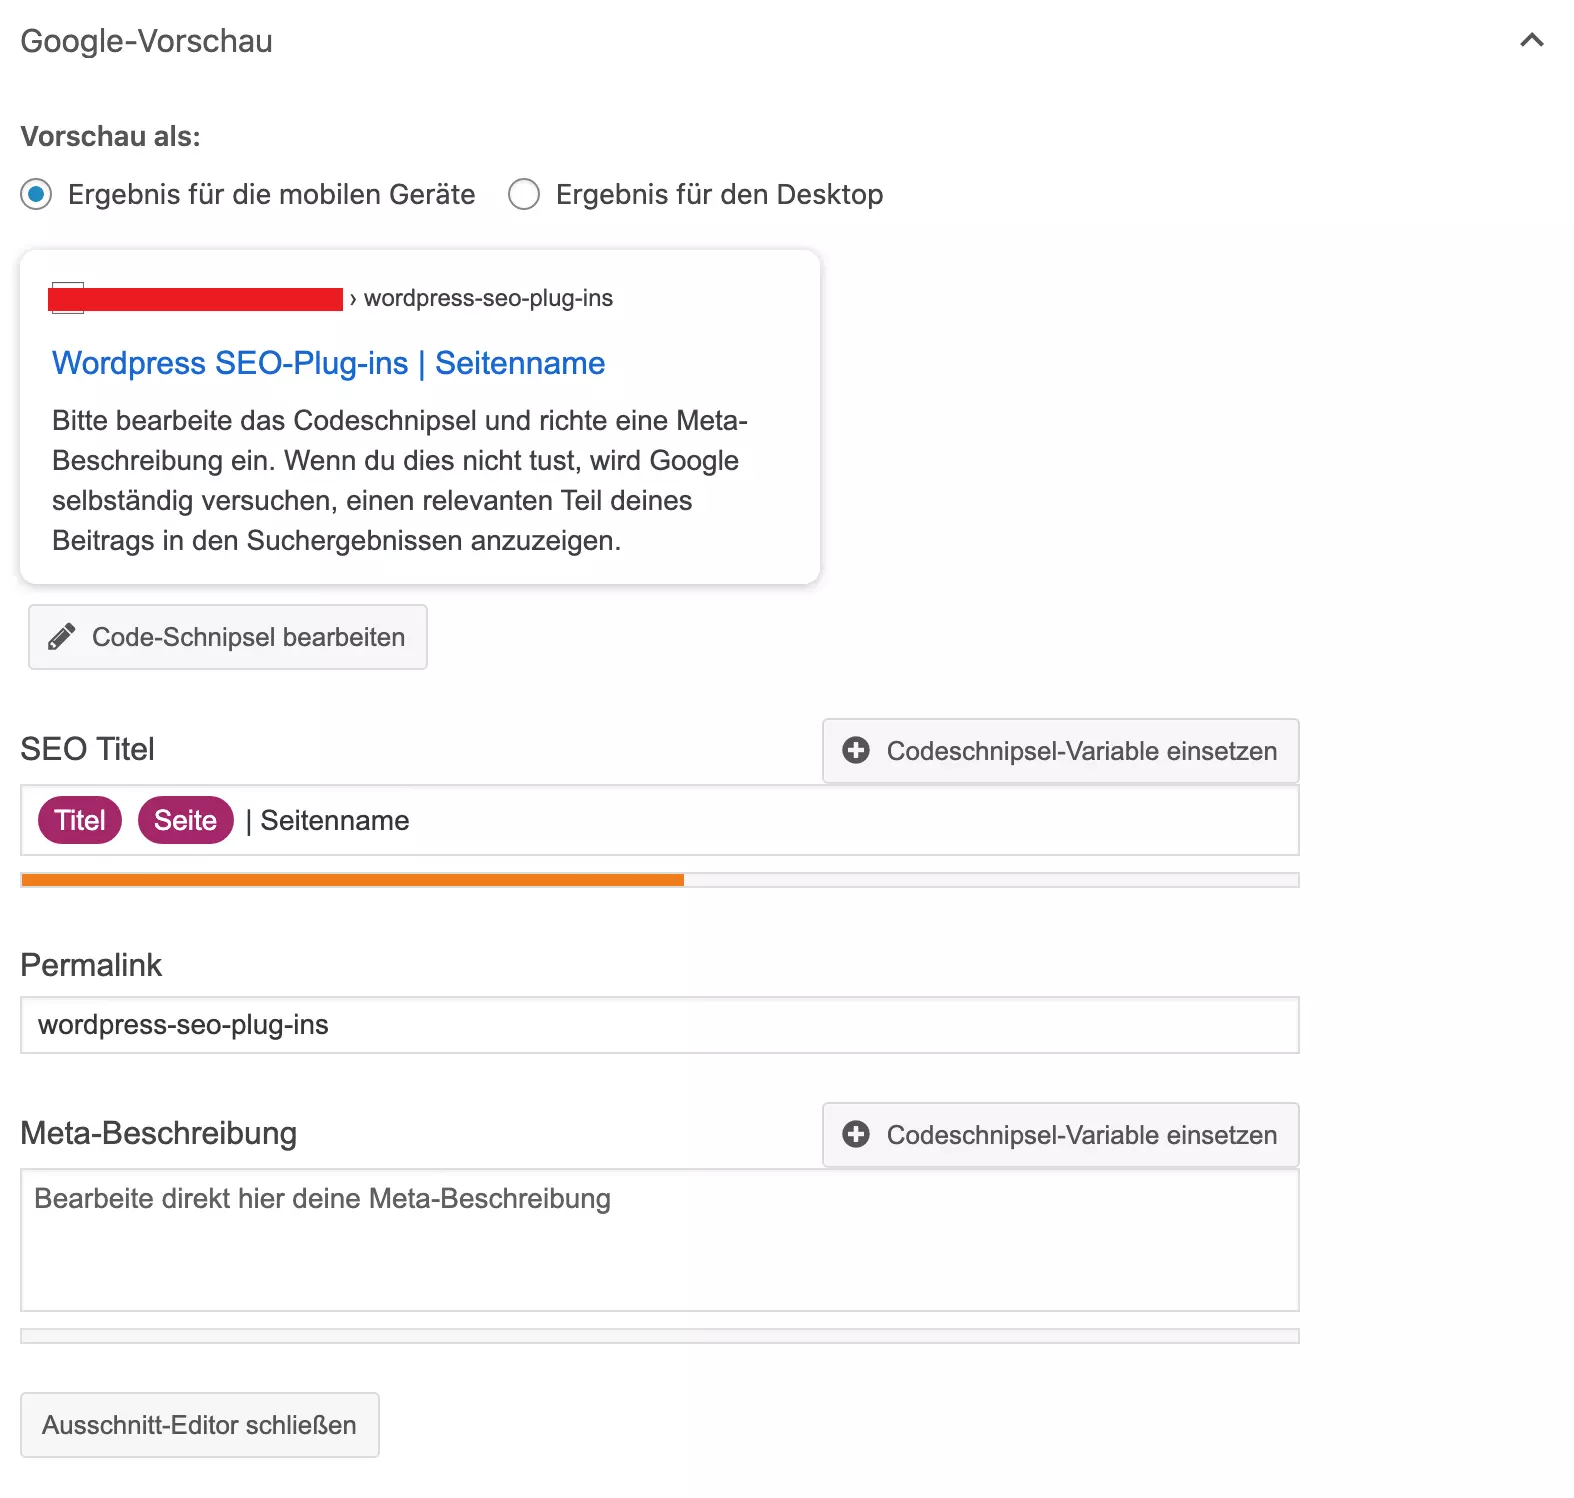Click the preview URL 'wordpress-seo-plug-ins' breadcrumb
1574x1498 pixels.
(488, 298)
